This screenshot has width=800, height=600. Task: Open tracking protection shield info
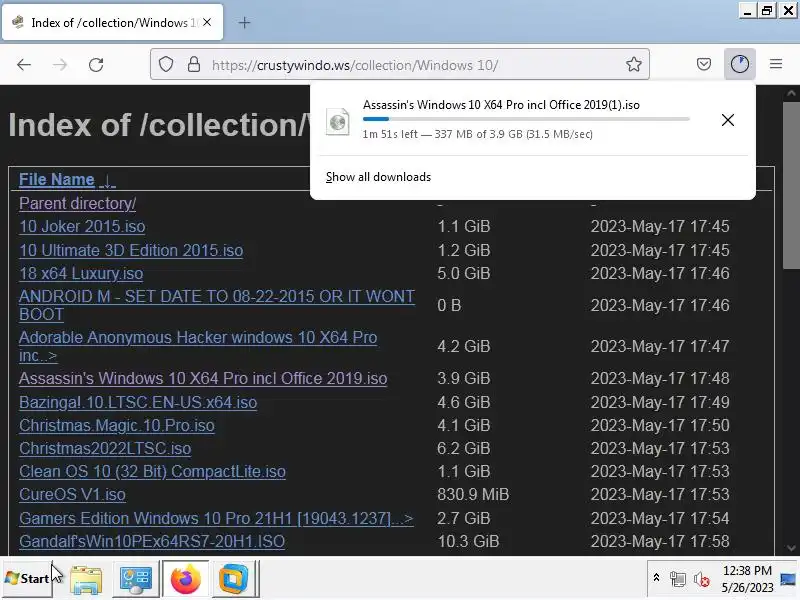tap(166, 64)
